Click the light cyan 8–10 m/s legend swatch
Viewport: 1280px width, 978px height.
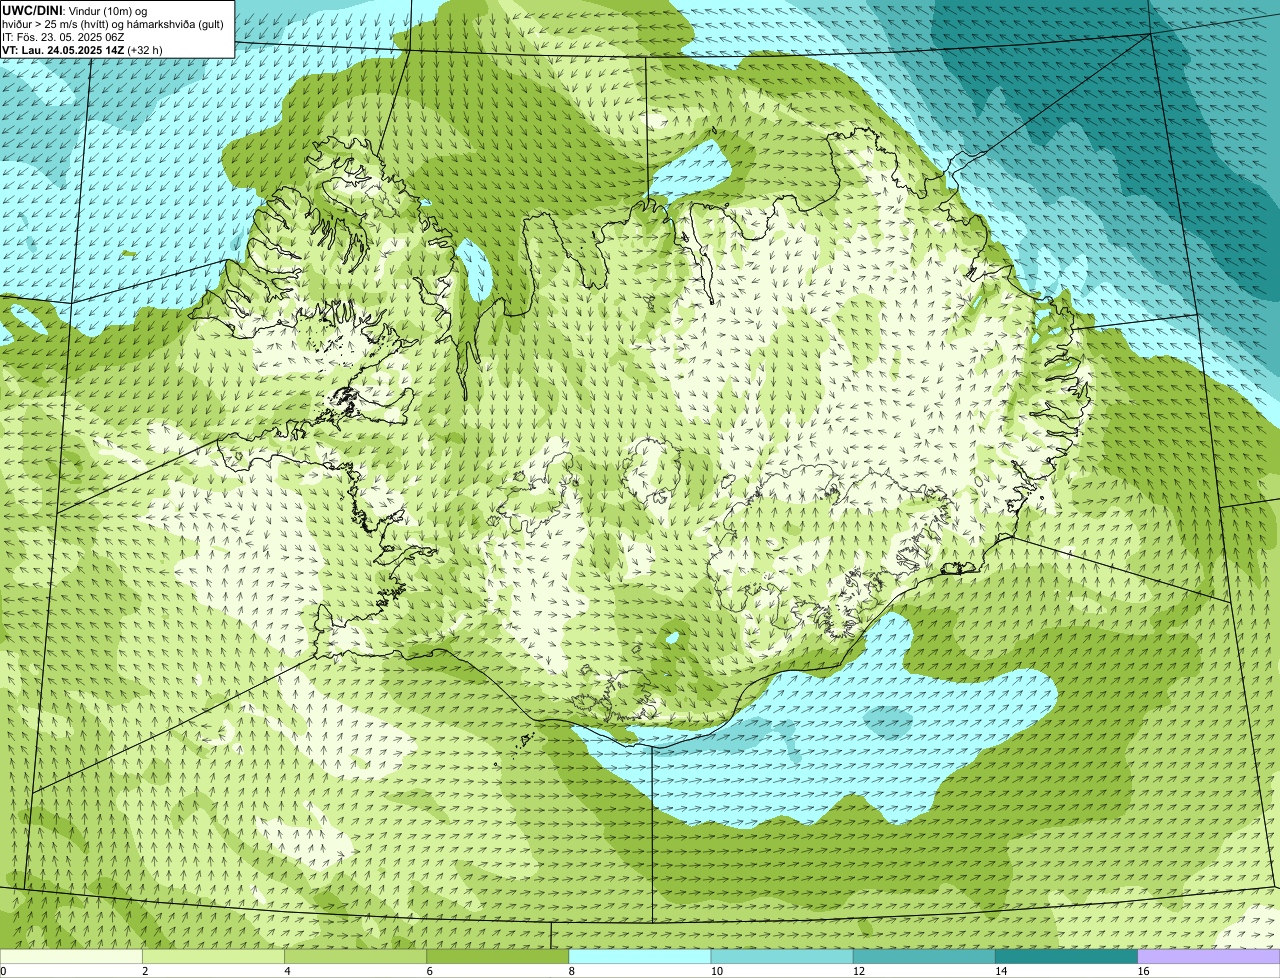pyautogui.click(x=640, y=957)
